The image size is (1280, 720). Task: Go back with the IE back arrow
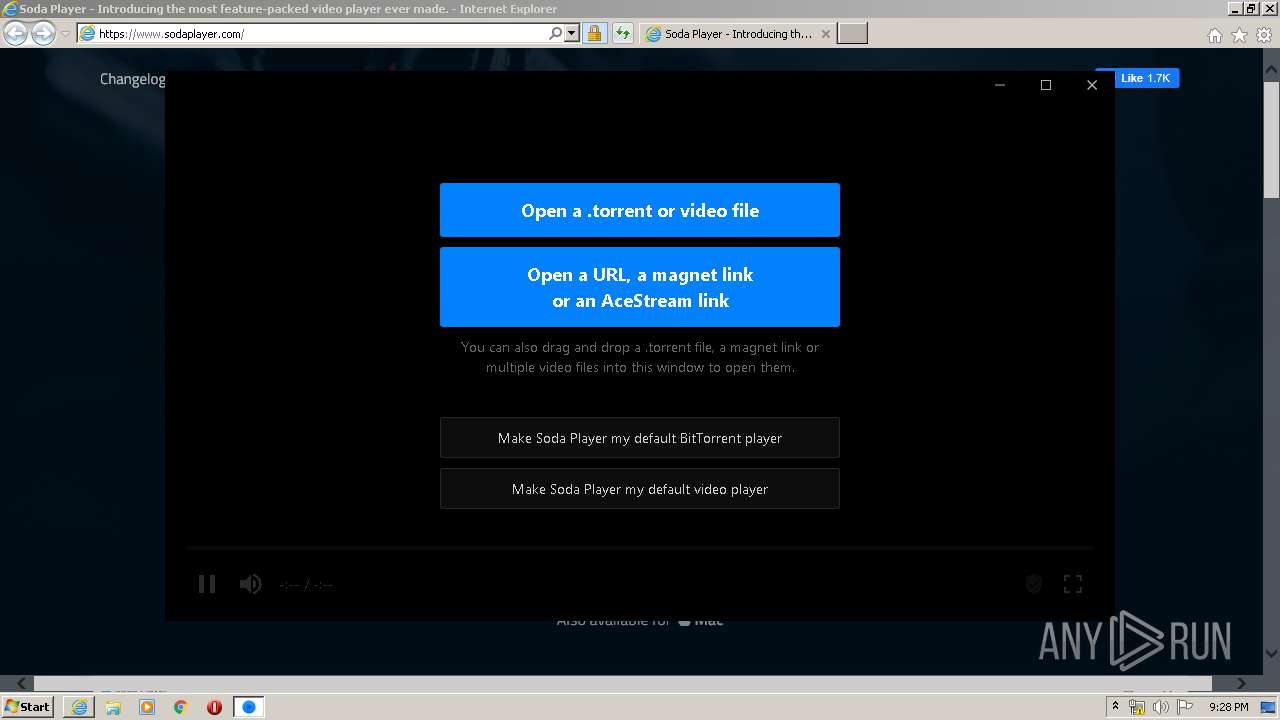(x=15, y=33)
